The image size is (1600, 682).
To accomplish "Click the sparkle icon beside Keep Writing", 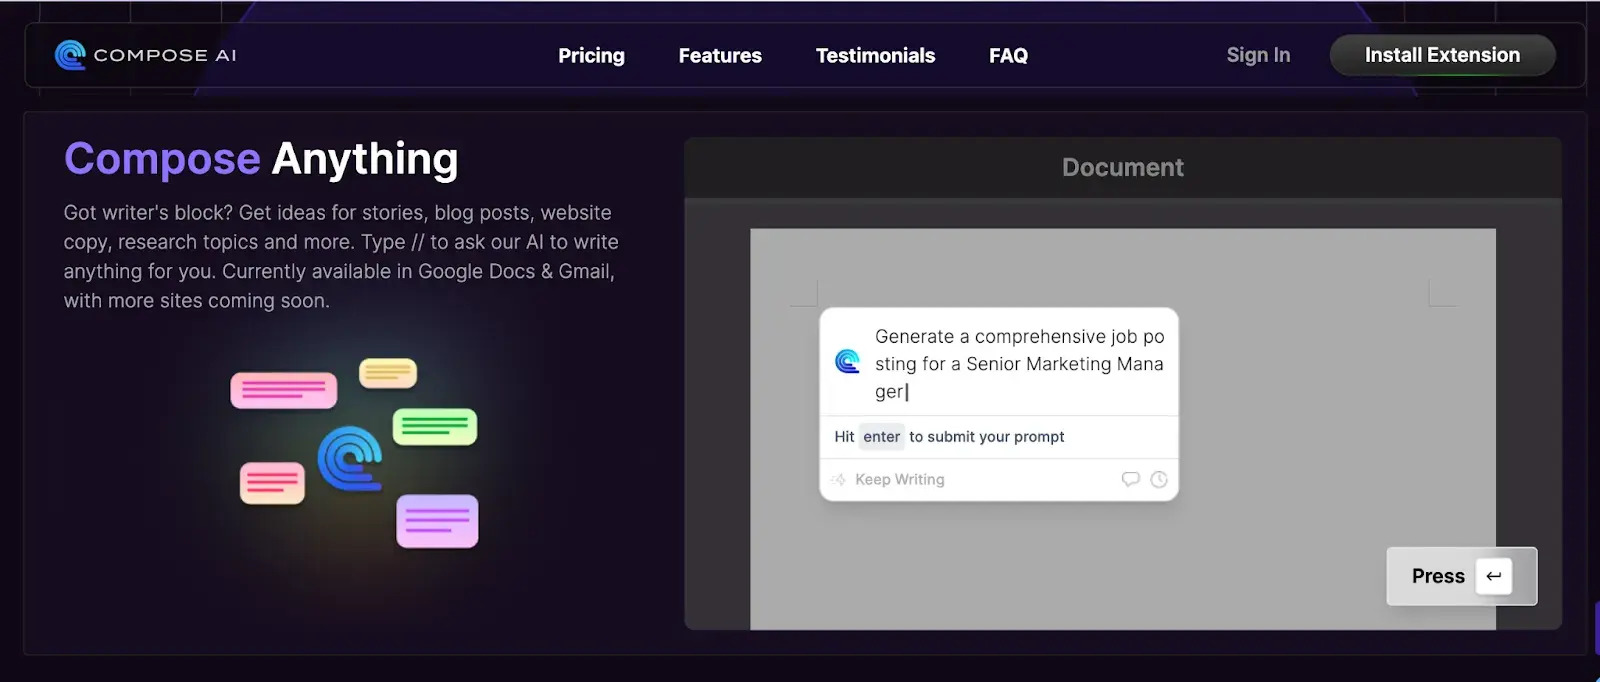I will [x=838, y=480].
